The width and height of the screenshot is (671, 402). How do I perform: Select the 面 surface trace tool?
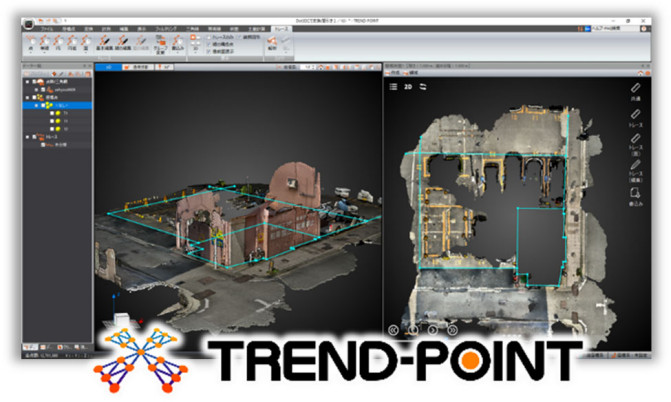[86, 43]
